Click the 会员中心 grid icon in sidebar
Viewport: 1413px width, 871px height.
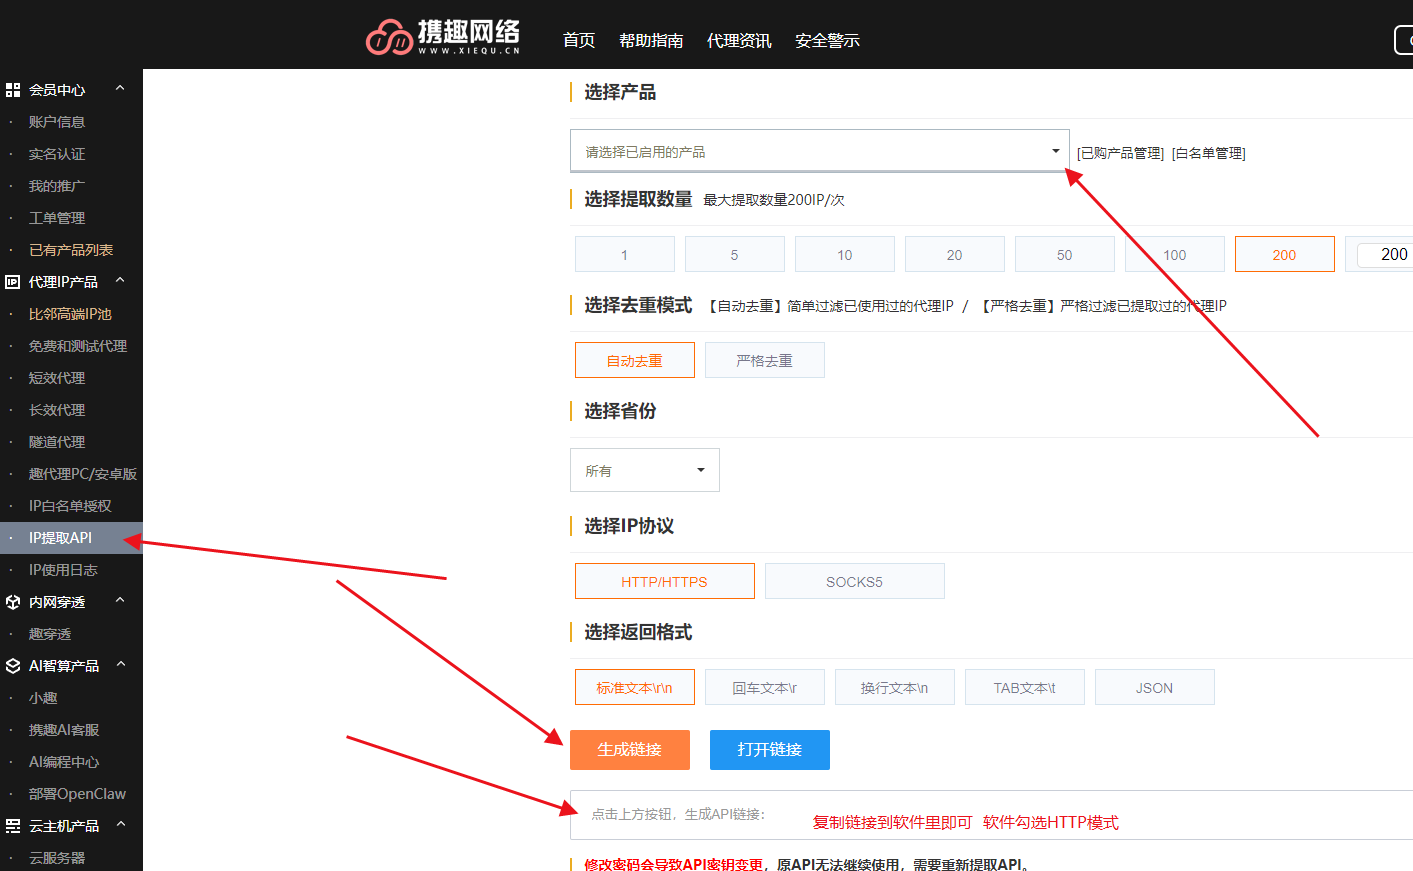[x=14, y=89]
